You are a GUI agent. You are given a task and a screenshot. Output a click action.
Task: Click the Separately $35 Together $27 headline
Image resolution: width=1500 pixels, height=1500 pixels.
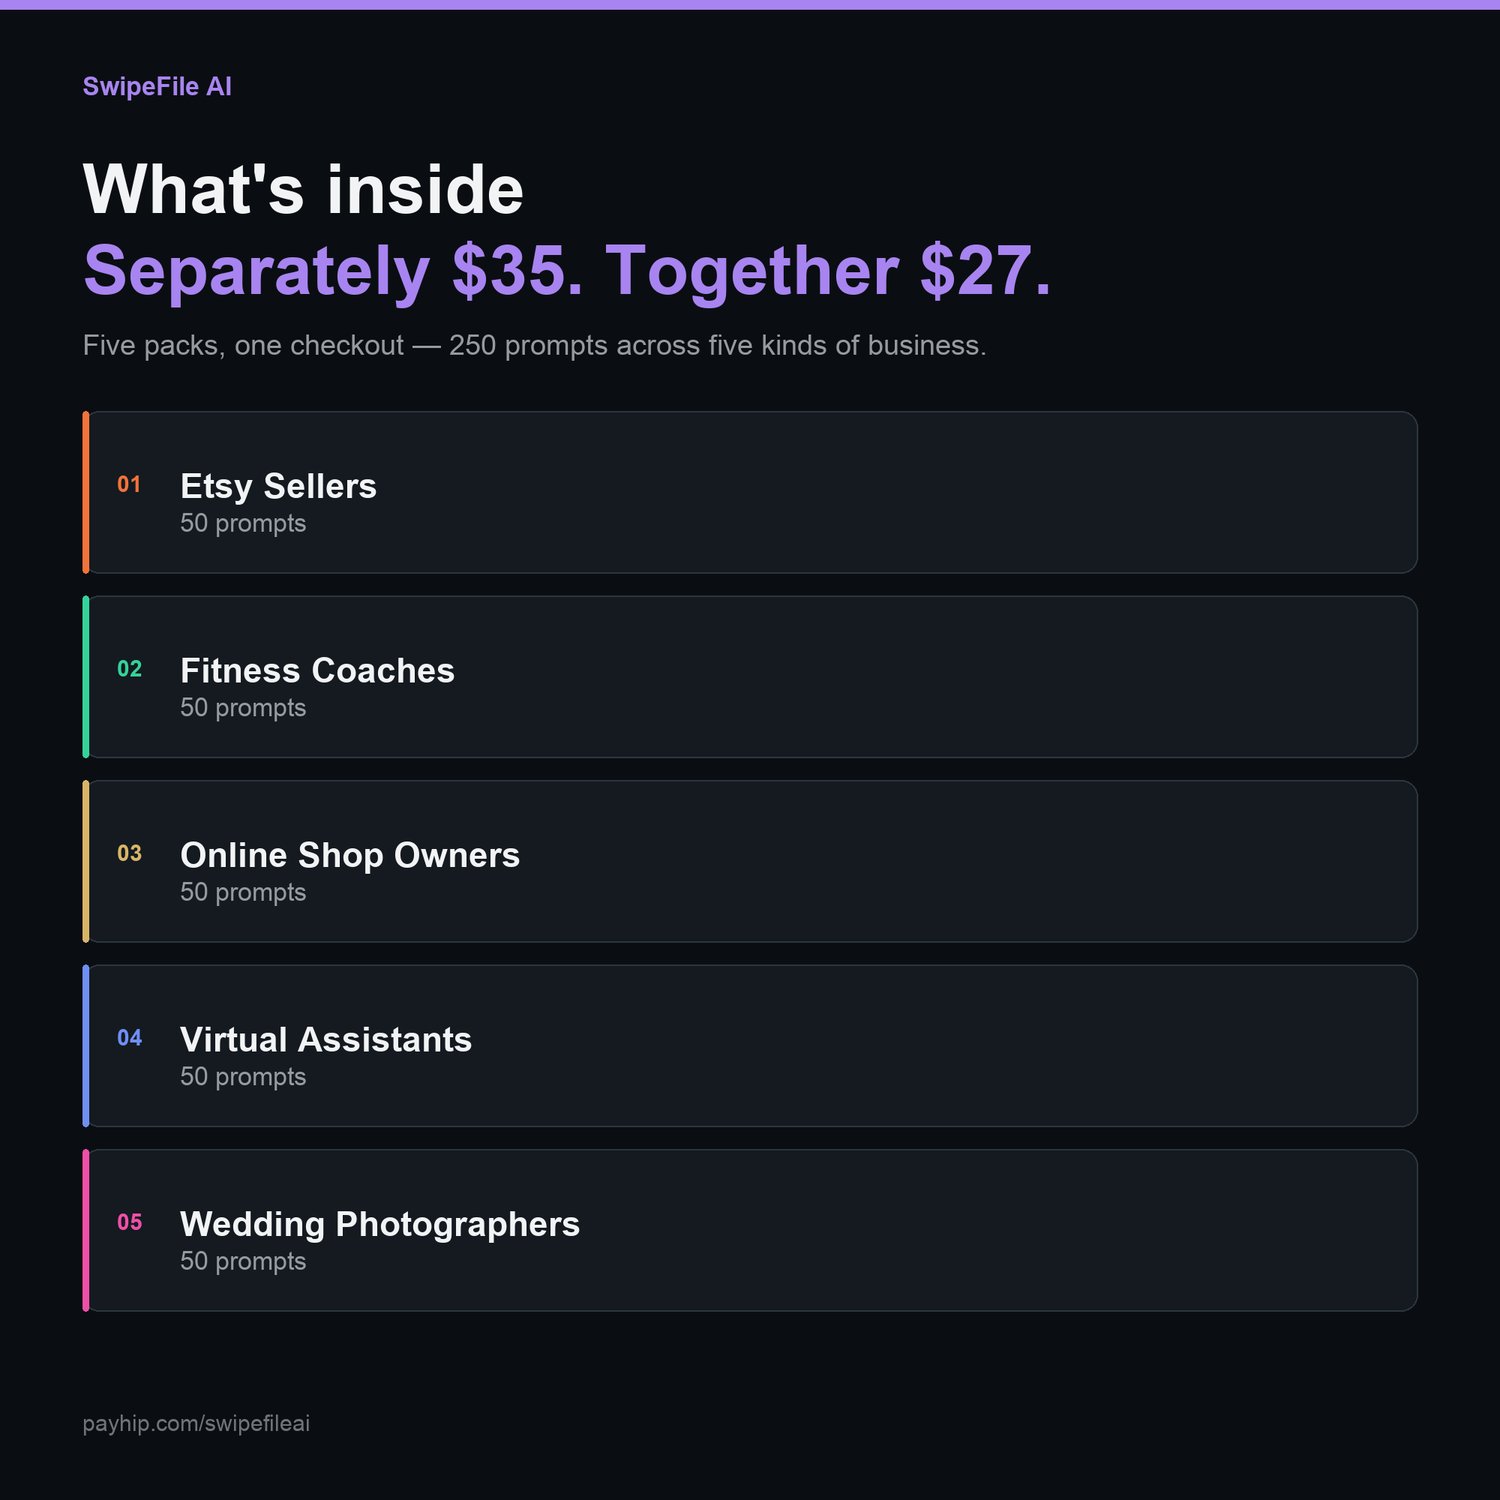[x=567, y=271]
